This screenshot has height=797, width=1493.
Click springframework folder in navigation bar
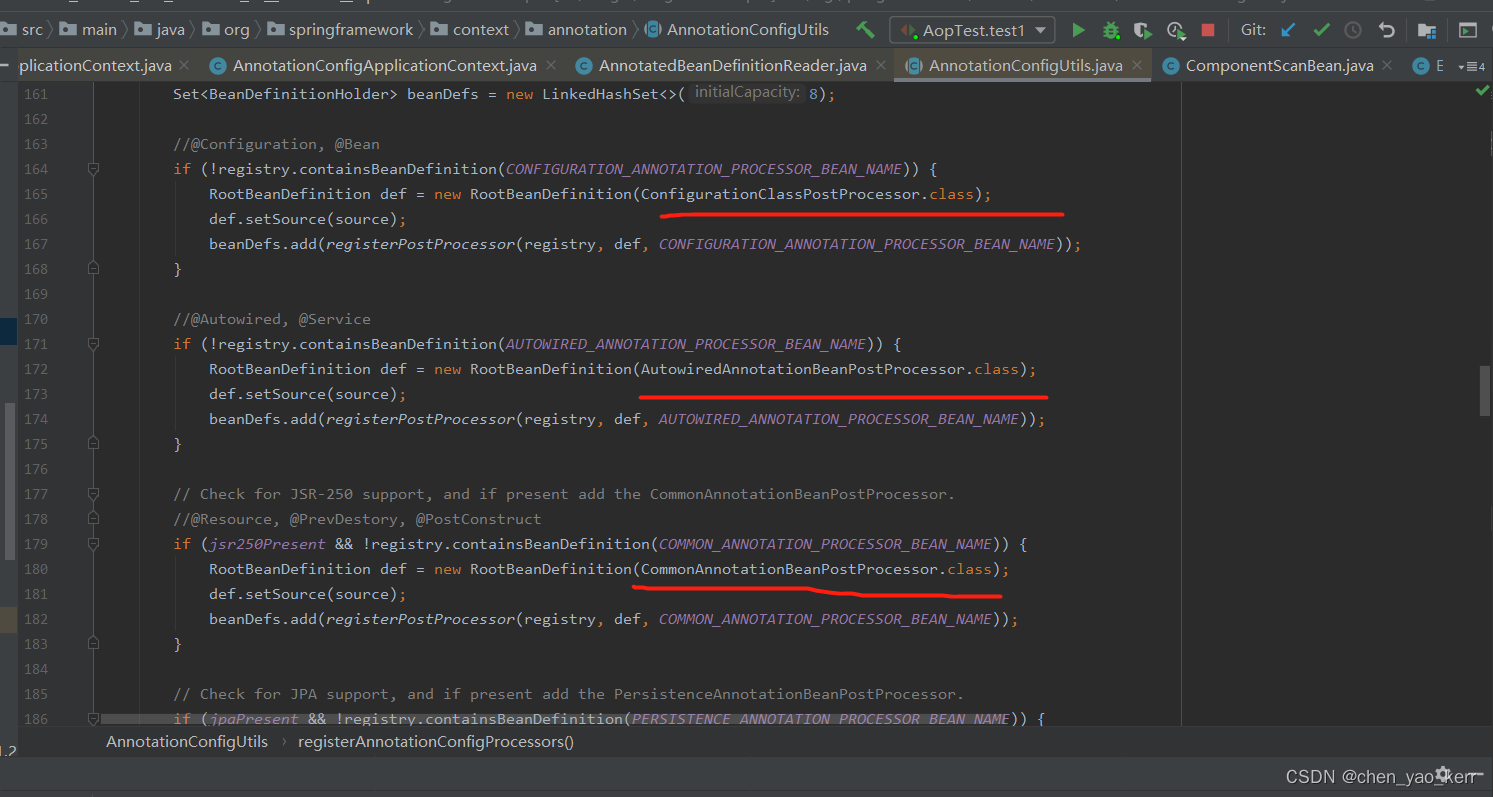(x=350, y=30)
